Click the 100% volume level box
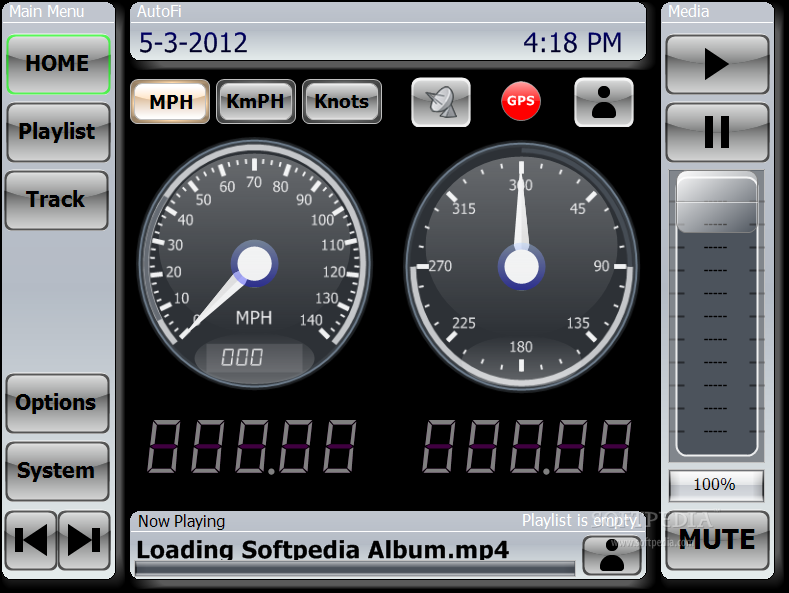The height and width of the screenshot is (593, 789). pos(716,485)
